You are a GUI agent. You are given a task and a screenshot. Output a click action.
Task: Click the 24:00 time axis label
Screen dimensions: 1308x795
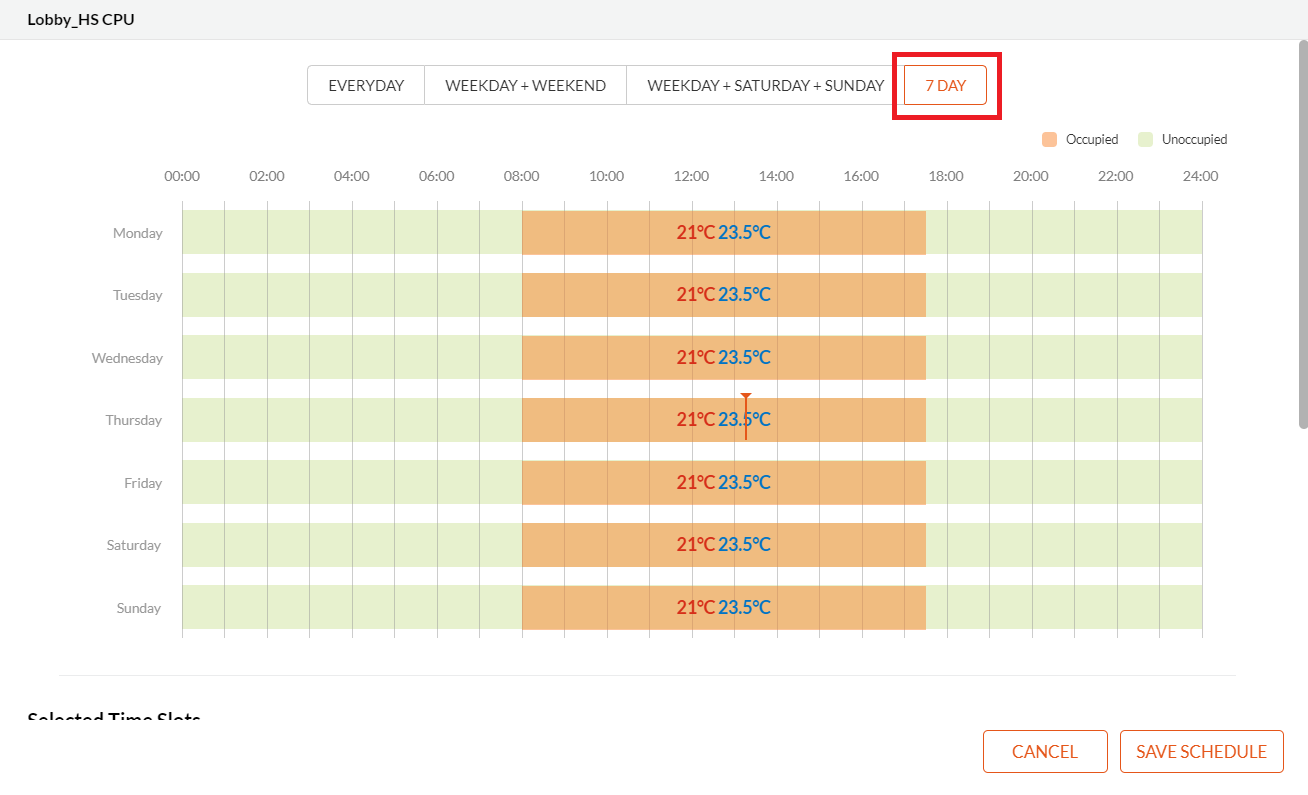coord(1201,176)
